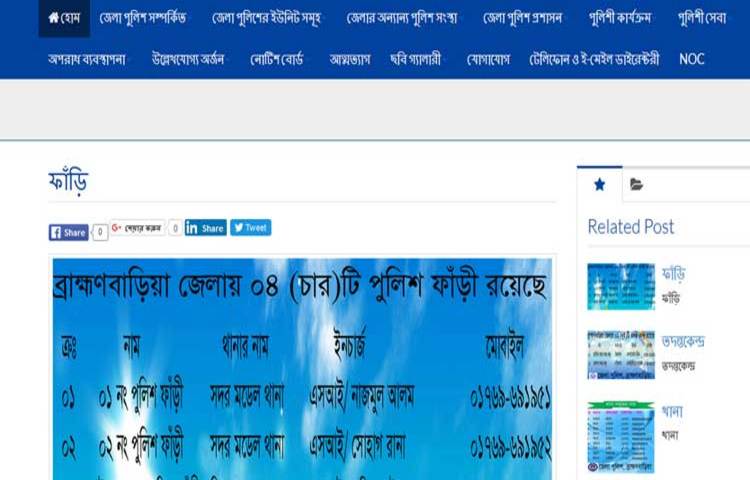Open অপরাধ ব্যবস্থাপনা menu
Viewport: 750px width, 480px height.
tap(87, 59)
